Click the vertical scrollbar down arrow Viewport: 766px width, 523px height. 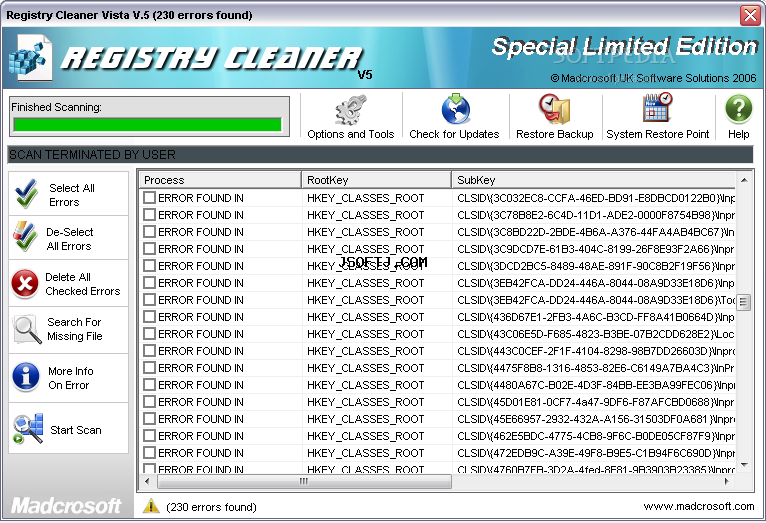(x=744, y=464)
